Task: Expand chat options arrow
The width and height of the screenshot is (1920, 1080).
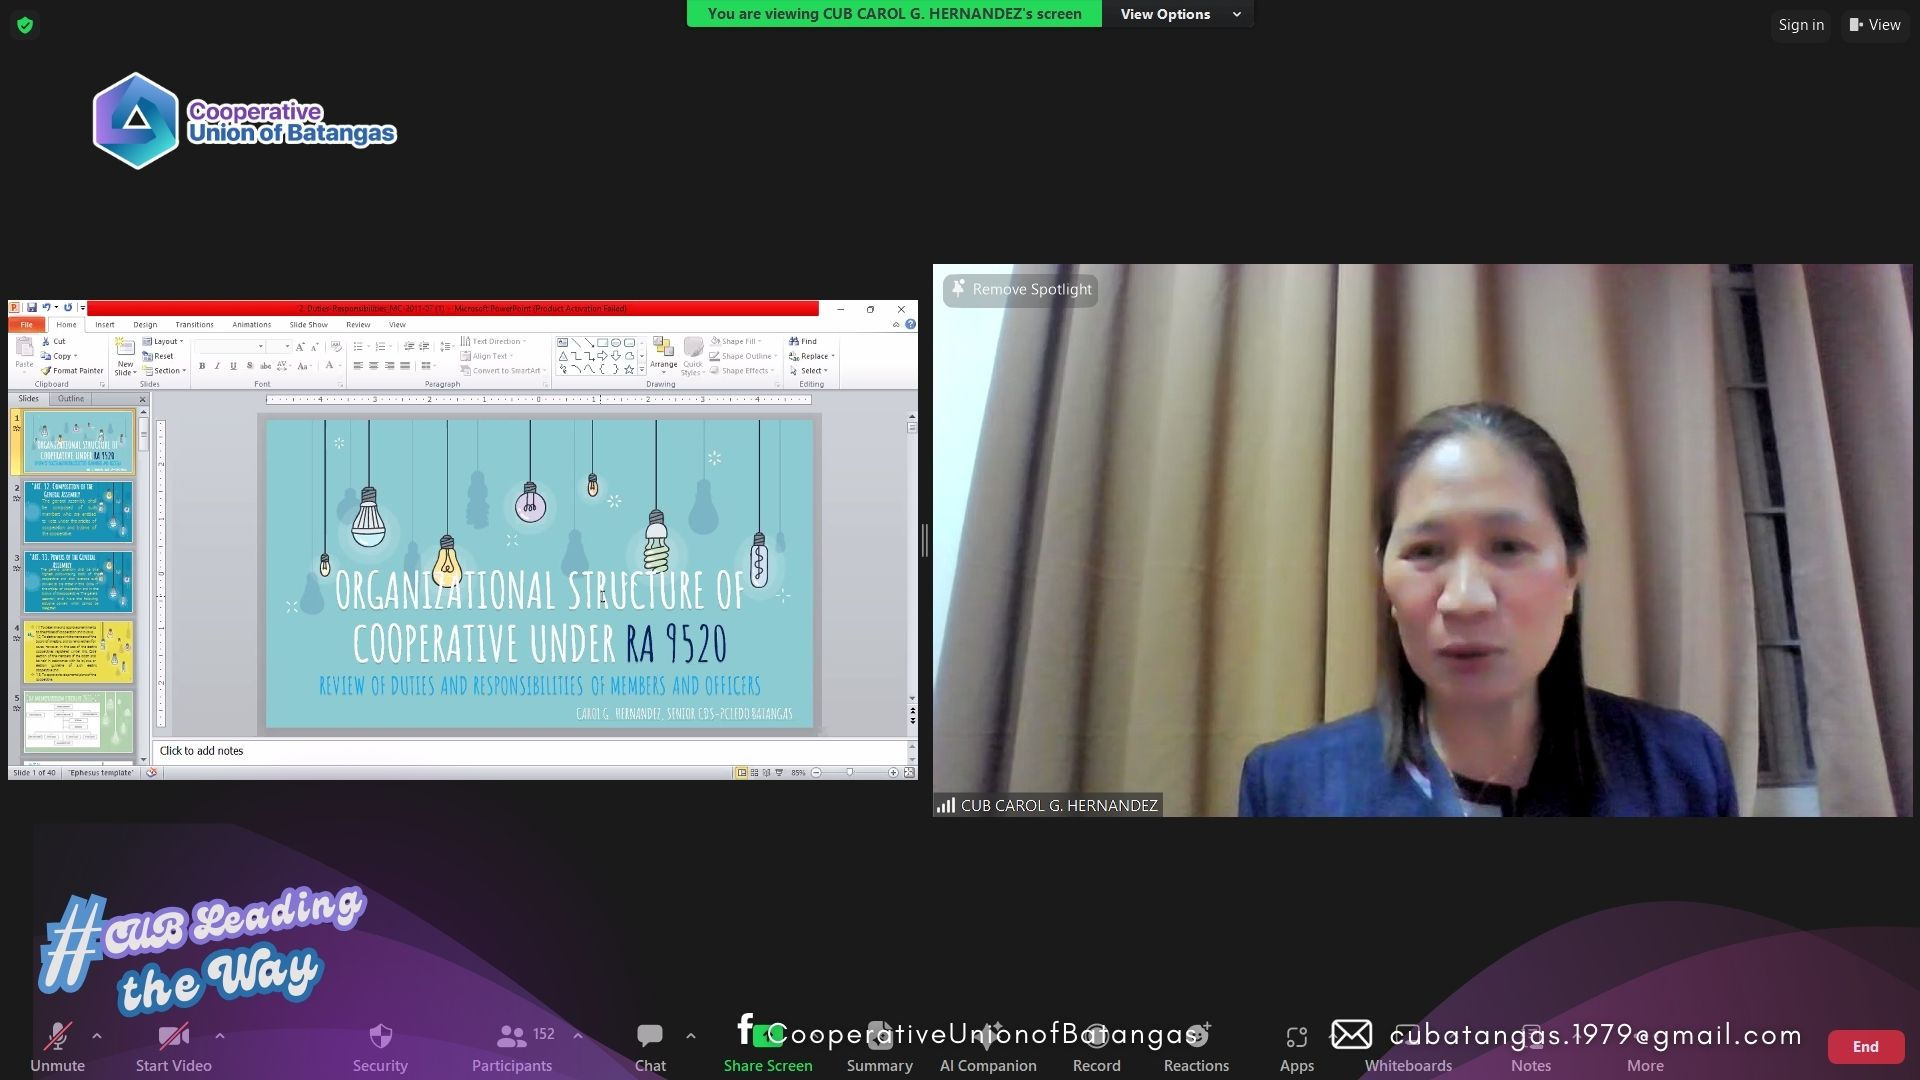Action: 691,1036
